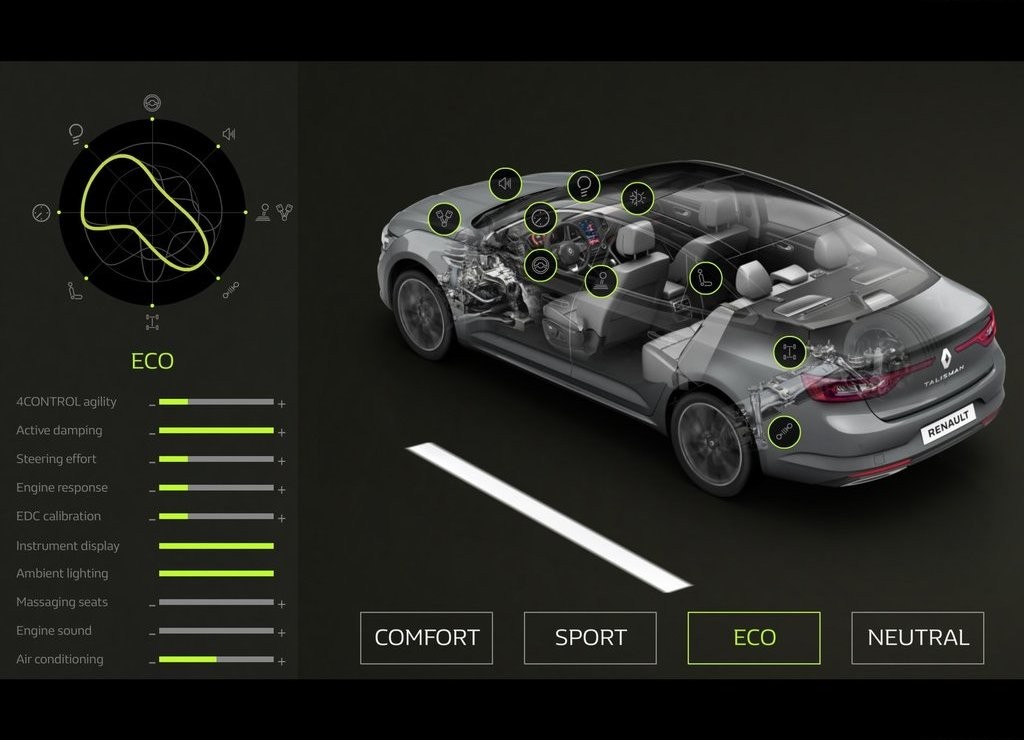The image size is (1024, 740).
Task: Click the 'EDC calibration' label
Action: 59,516
